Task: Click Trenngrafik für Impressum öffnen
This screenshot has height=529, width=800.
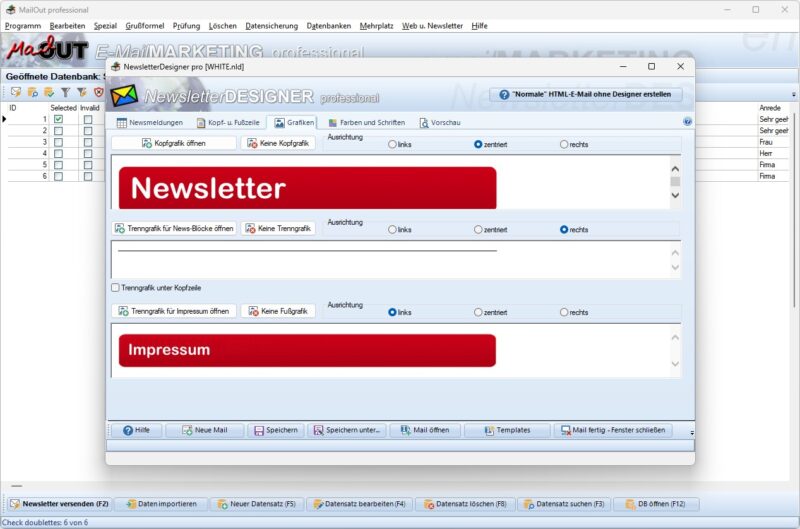Action: click(173, 311)
